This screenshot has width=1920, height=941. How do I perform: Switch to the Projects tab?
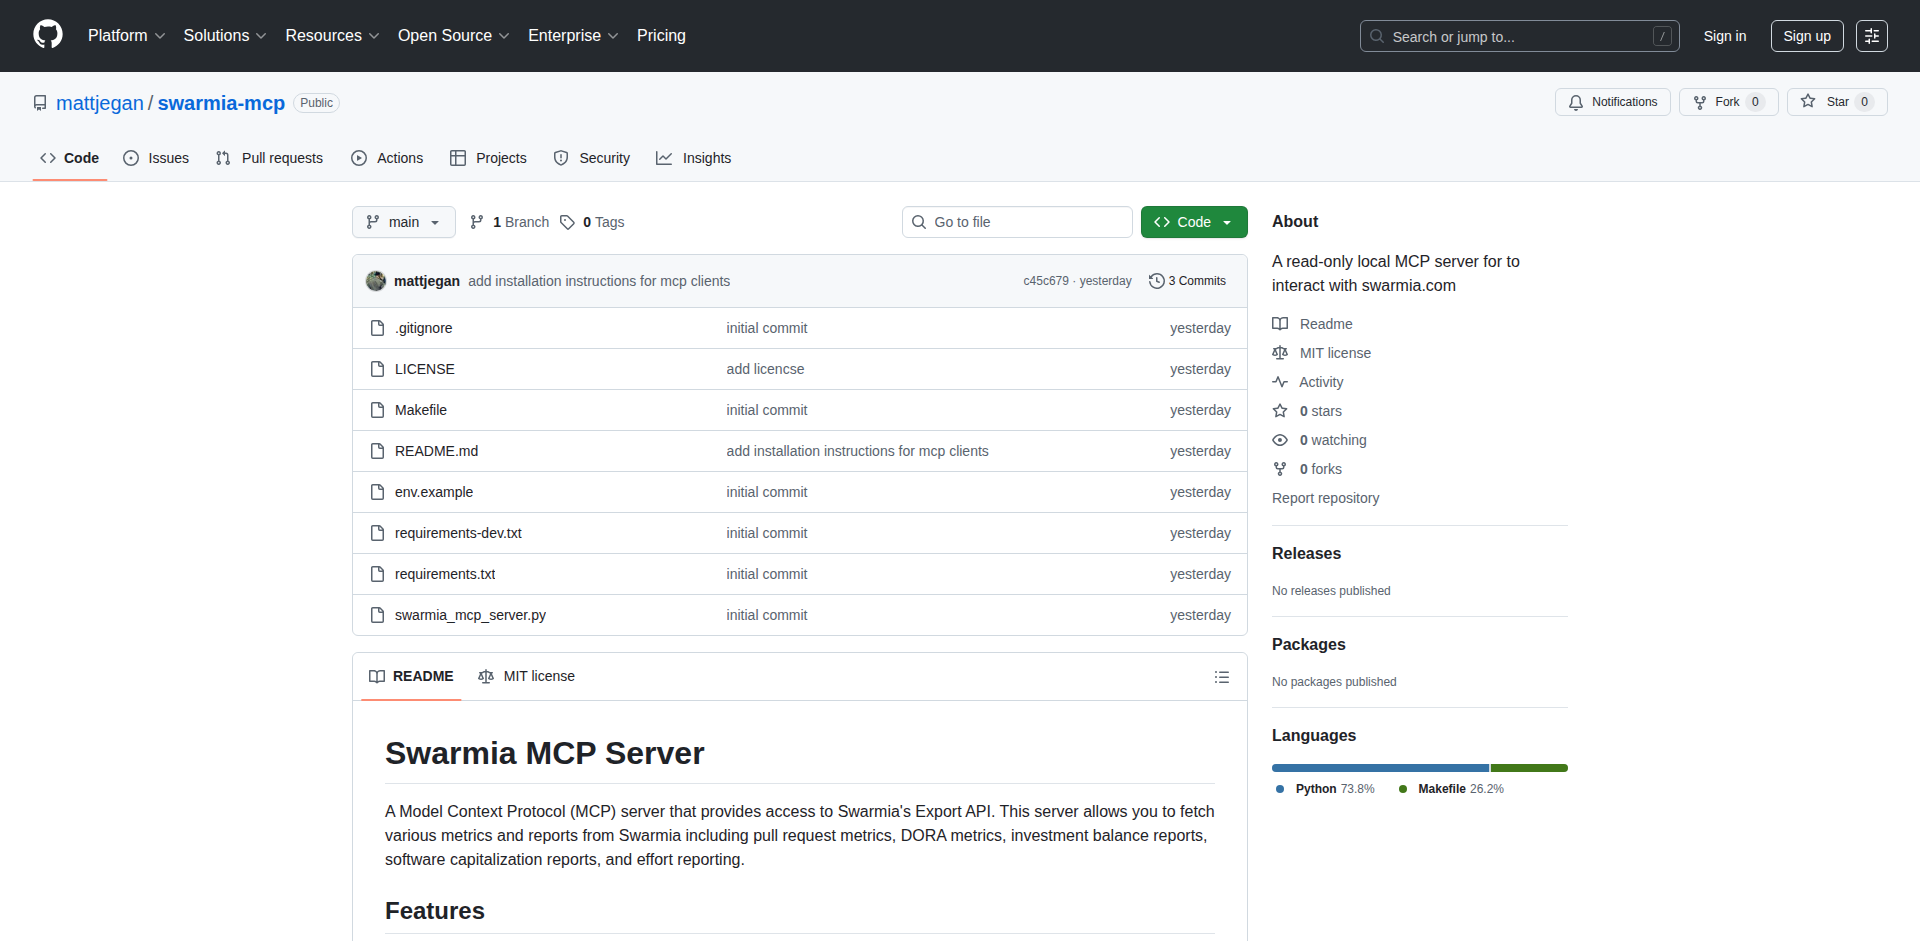tap(488, 158)
